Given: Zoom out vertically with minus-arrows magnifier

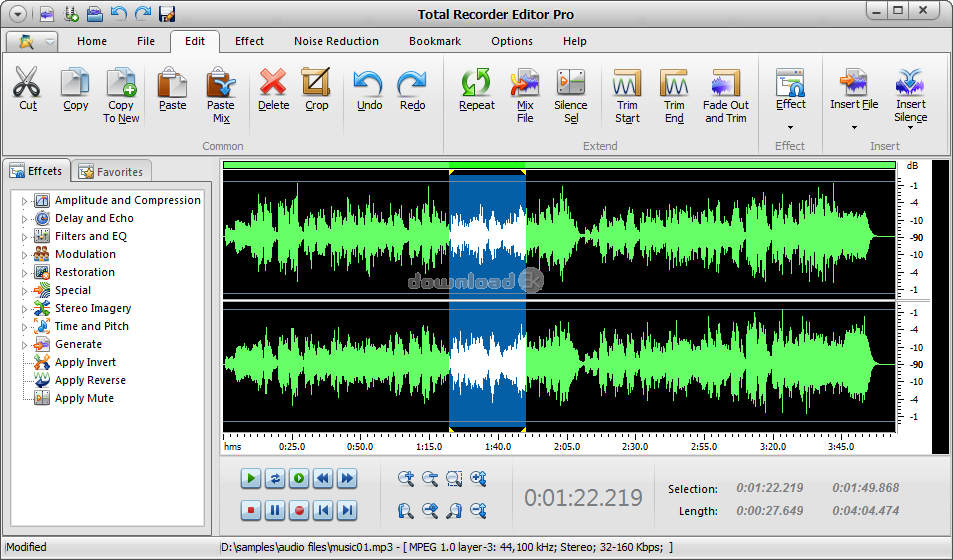Looking at the screenshot, I should (478, 510).
